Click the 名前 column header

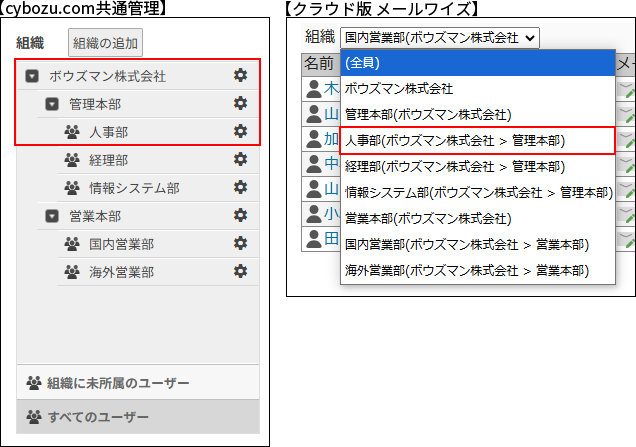pos(320,64)
